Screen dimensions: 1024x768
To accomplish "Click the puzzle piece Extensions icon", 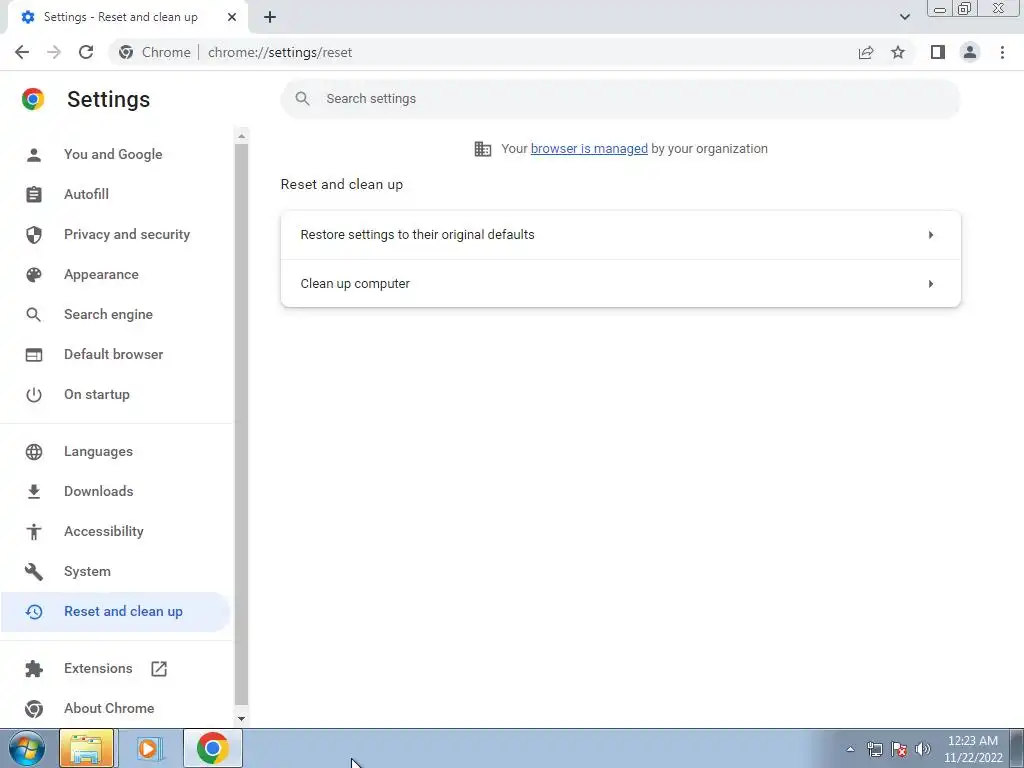I will click(x=34, y=668).
